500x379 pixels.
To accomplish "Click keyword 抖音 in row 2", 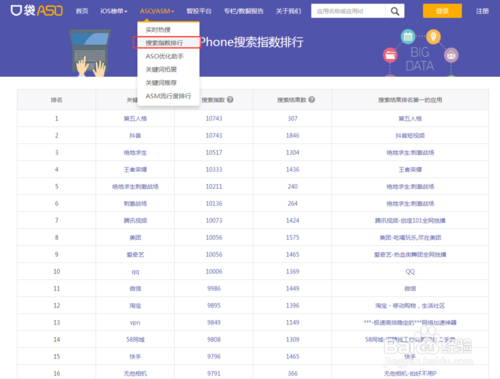I will pyautogui.click(x=135, y=135).
